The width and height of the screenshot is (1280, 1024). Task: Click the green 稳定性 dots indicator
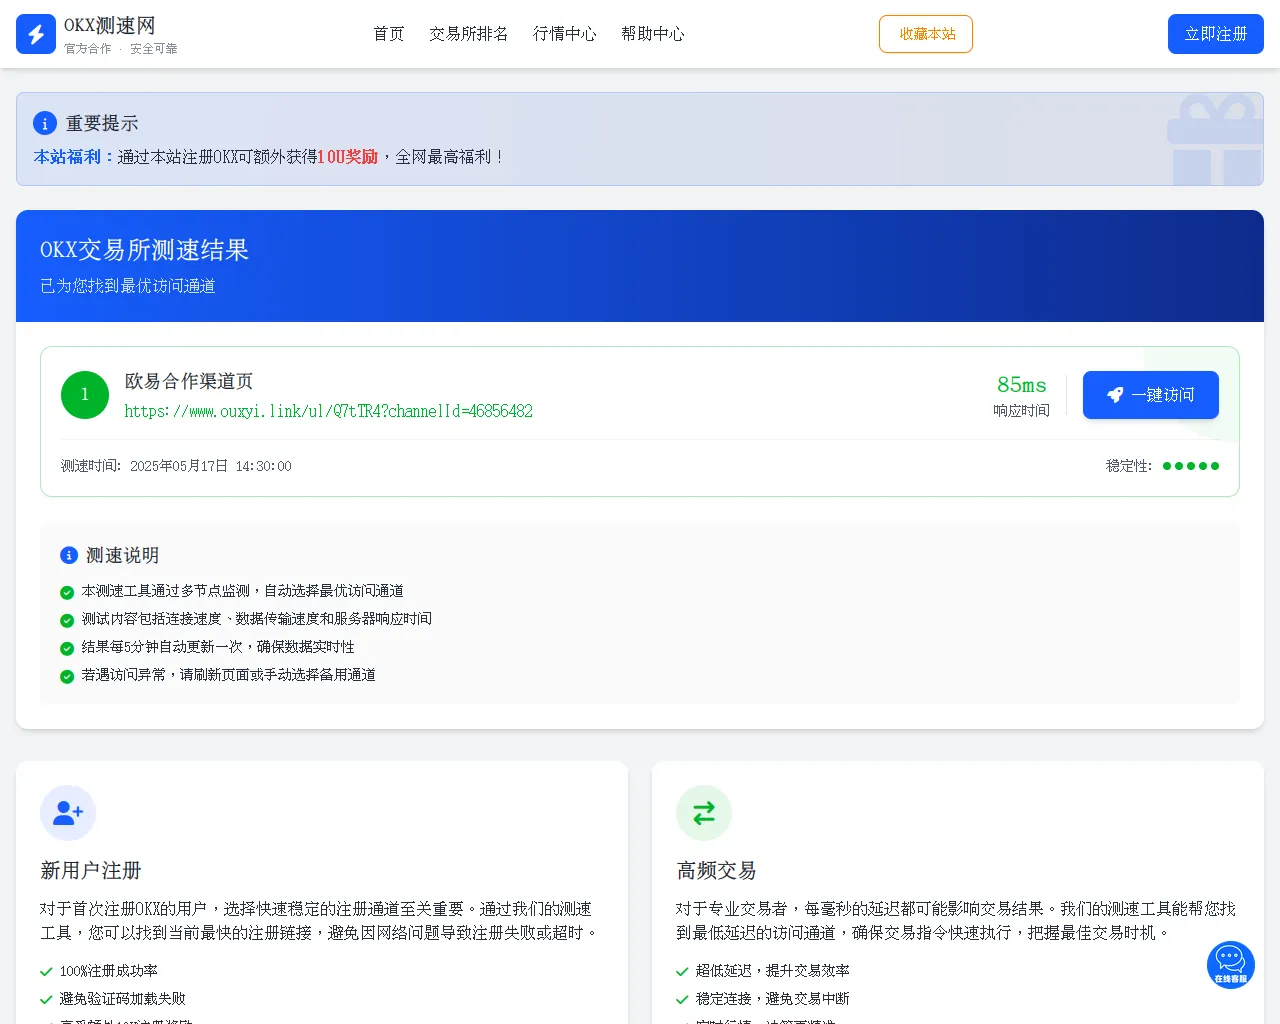[1191, 466]
